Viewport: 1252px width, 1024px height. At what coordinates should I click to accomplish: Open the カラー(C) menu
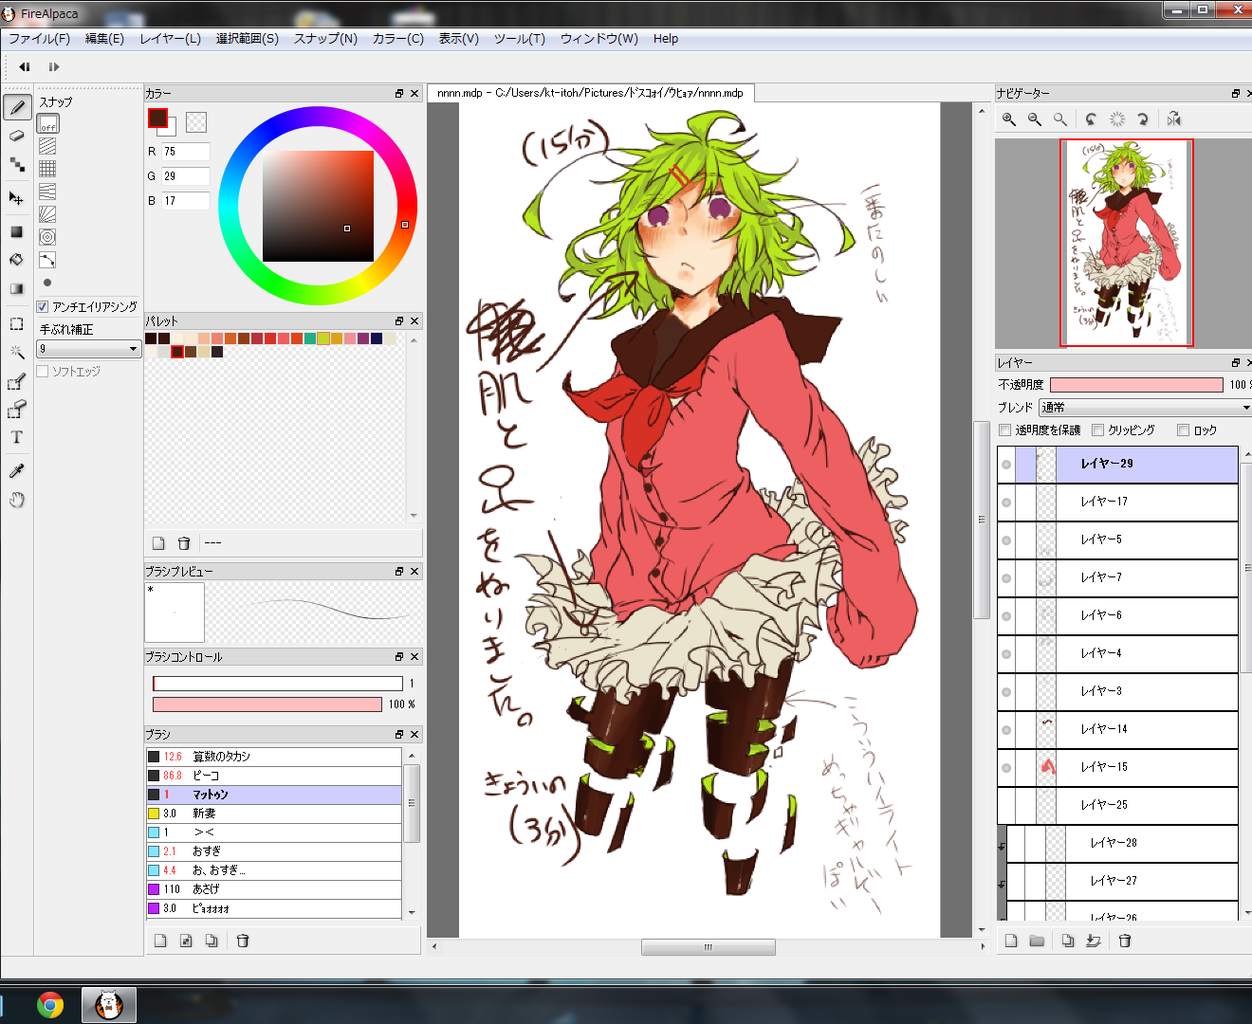pos(398,38)
